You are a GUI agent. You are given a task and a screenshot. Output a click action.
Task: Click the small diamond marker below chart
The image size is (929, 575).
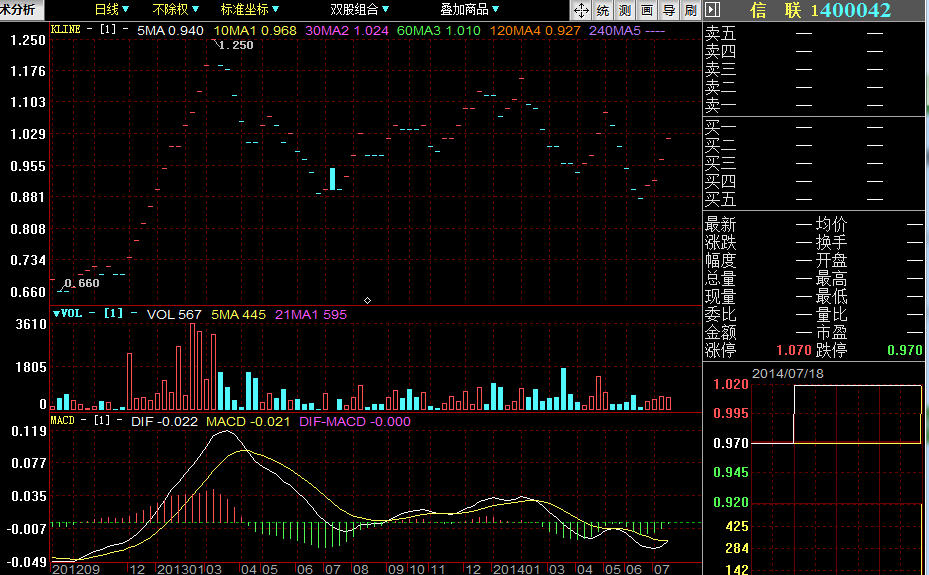tap(367, 300)
